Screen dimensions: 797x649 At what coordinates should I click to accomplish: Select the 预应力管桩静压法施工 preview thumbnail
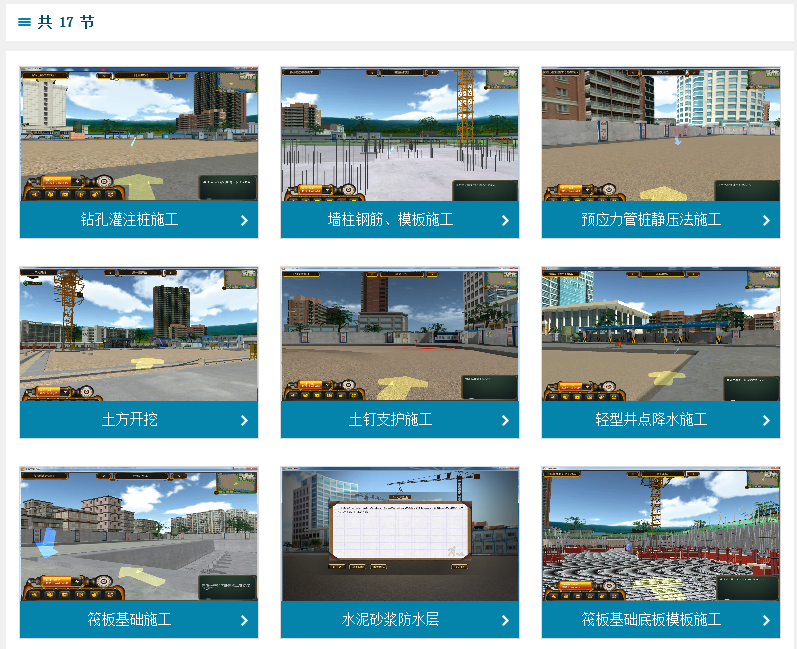(x=661, y=134)
